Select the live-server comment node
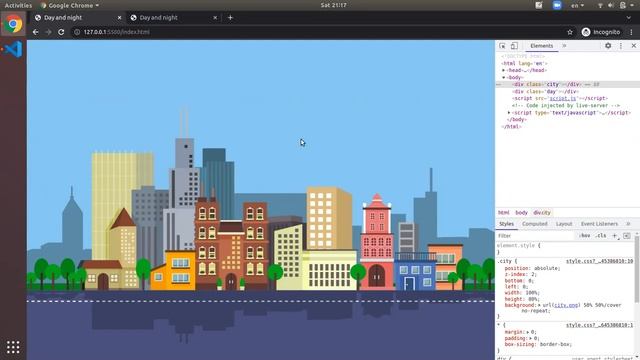The image size is (640, 360). point(566,105)
